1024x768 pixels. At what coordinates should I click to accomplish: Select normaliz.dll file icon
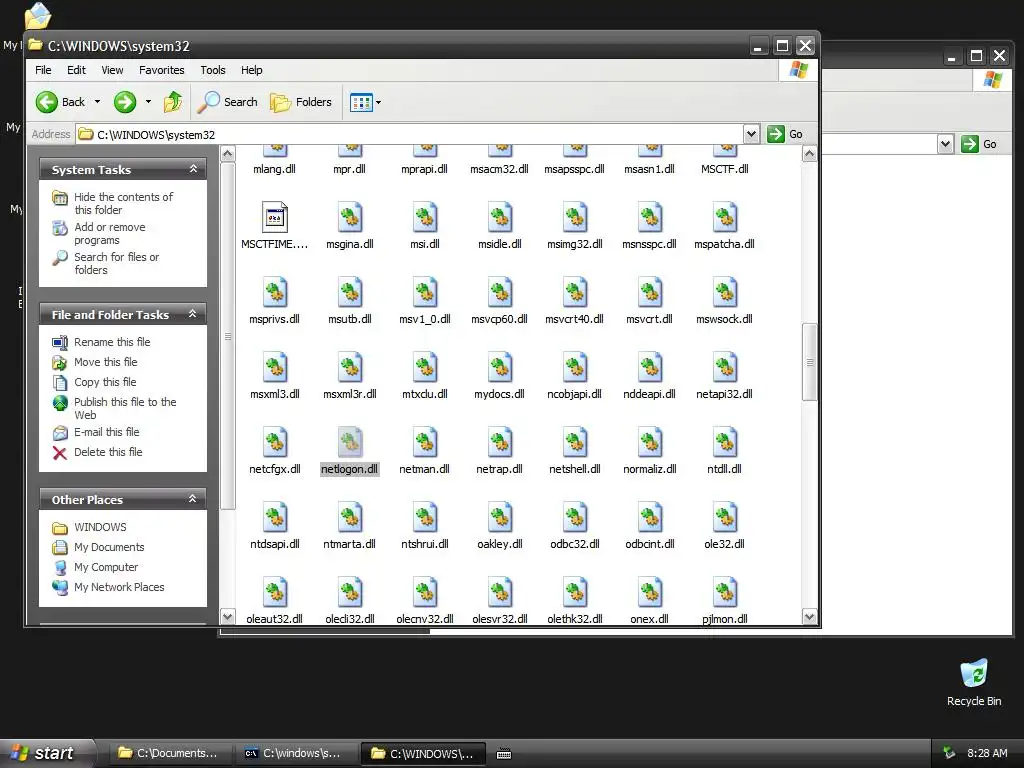tap(649, 443)
